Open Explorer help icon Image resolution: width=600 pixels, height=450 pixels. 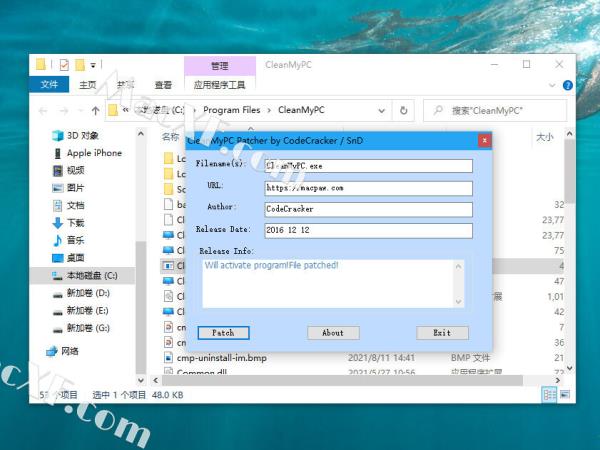coord(567,85)
